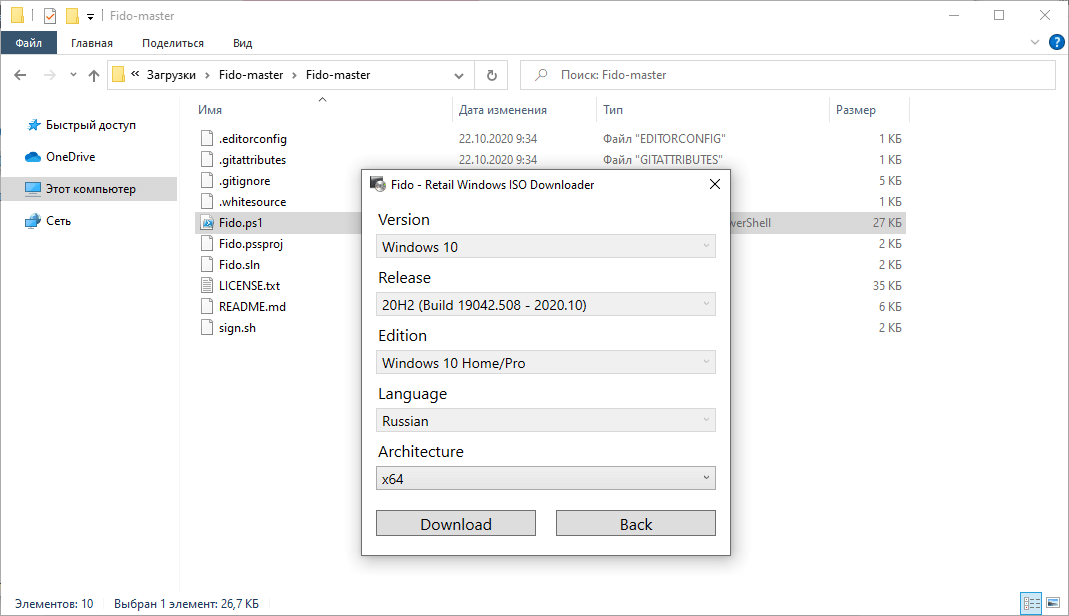1069x616 pixels.
Task: Open properties via quick access toolbar icon
Action: pyautogui.click(x=48, y=15)
